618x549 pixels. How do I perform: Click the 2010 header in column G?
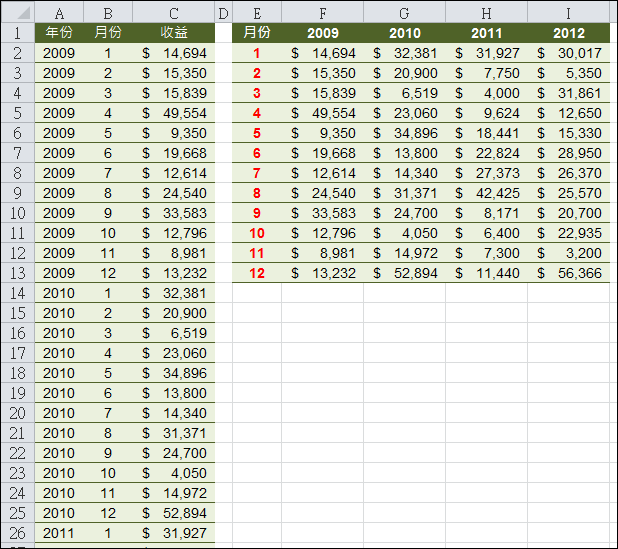[405, 33]
